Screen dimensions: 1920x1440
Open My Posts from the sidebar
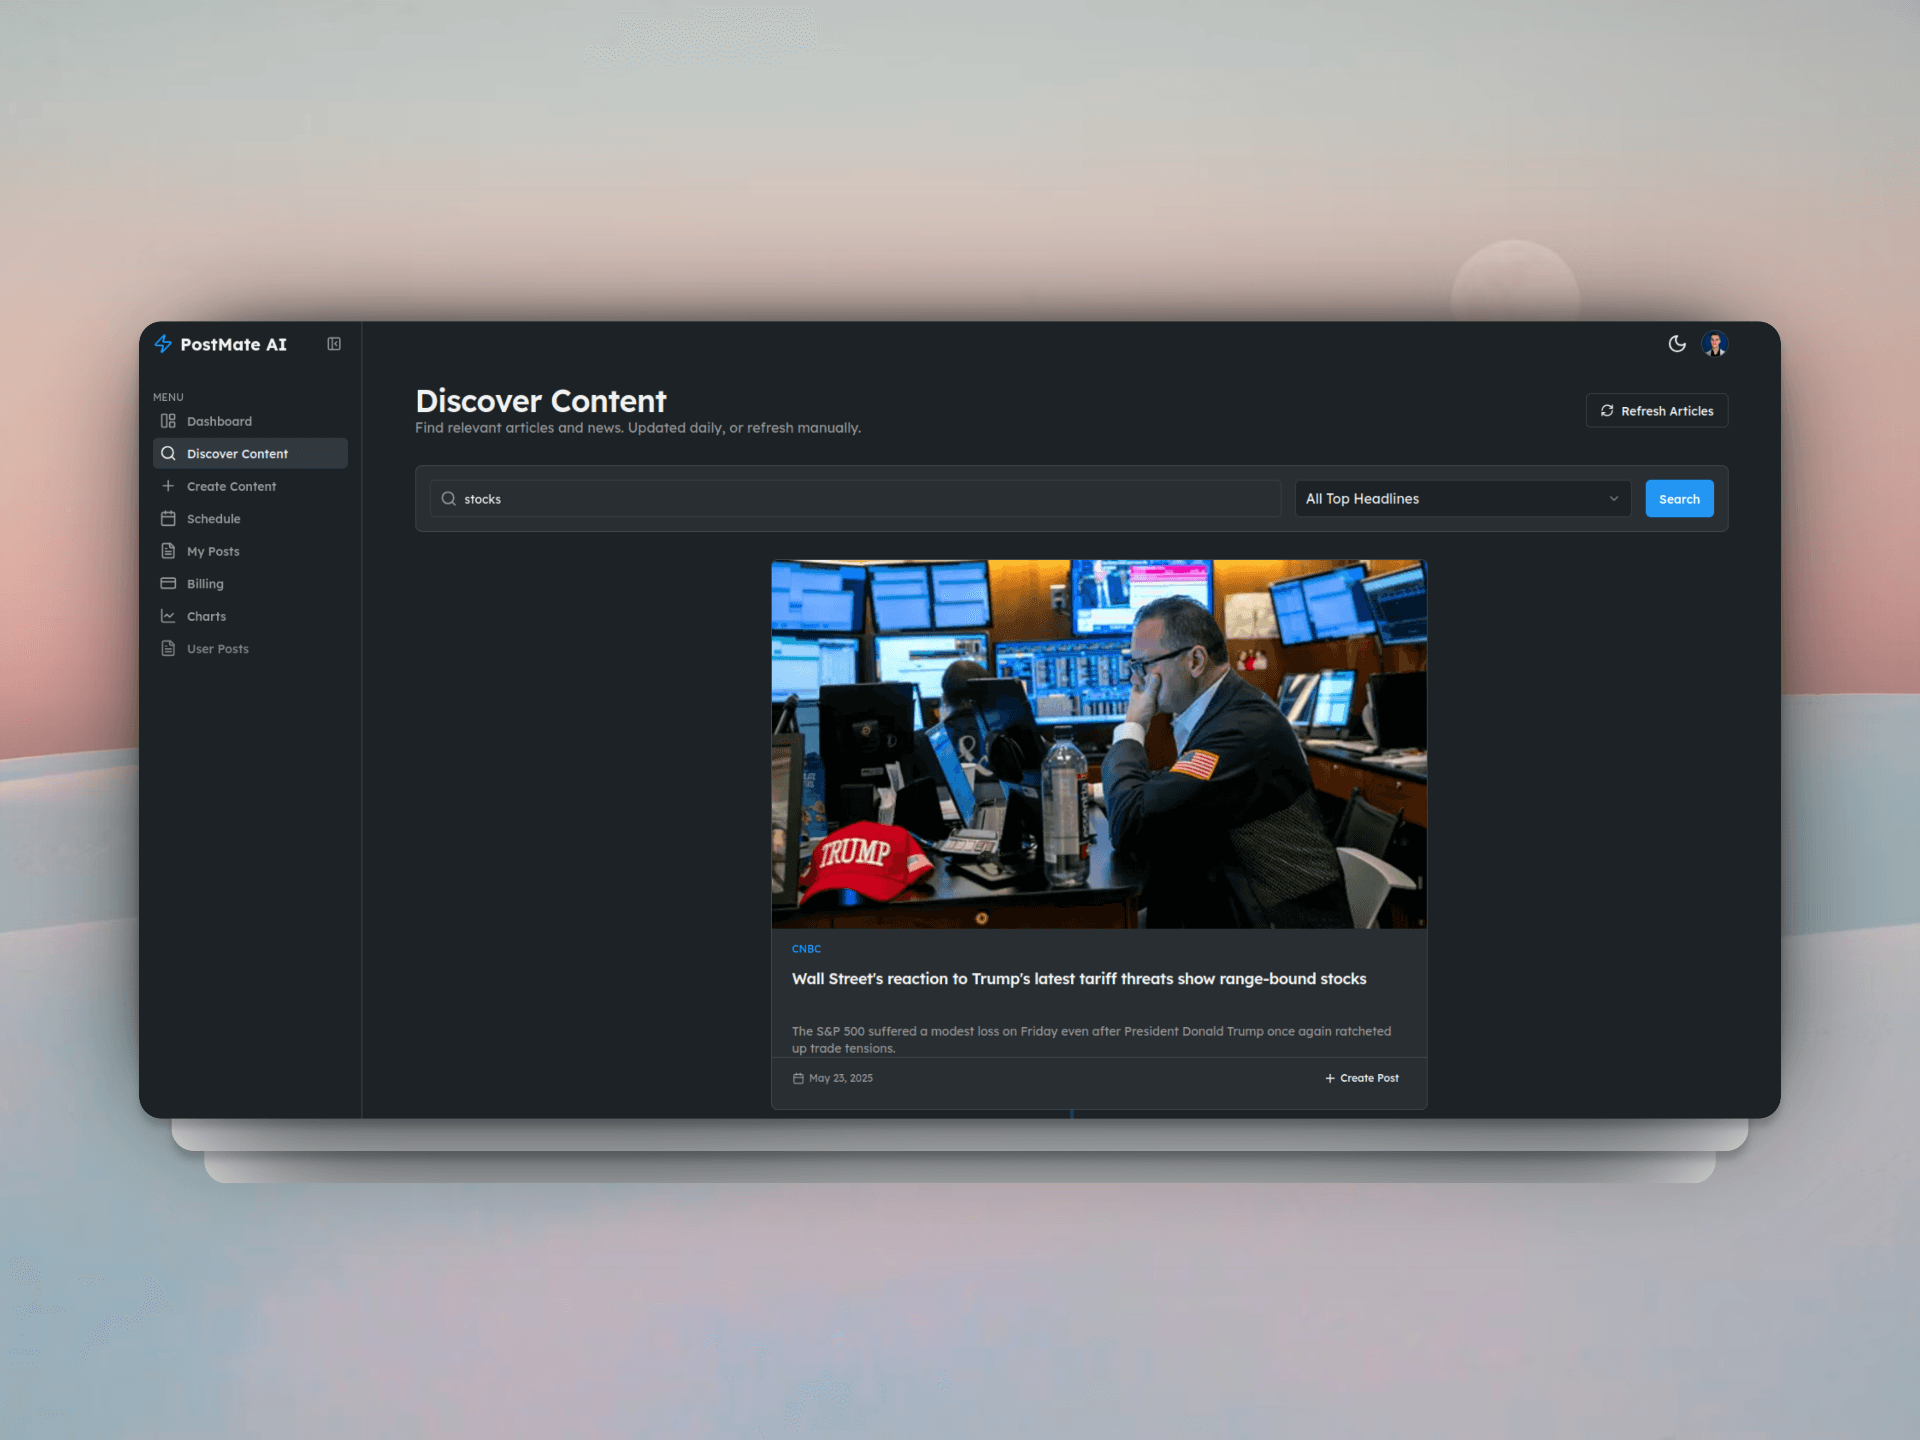click(x=250, y=551)
